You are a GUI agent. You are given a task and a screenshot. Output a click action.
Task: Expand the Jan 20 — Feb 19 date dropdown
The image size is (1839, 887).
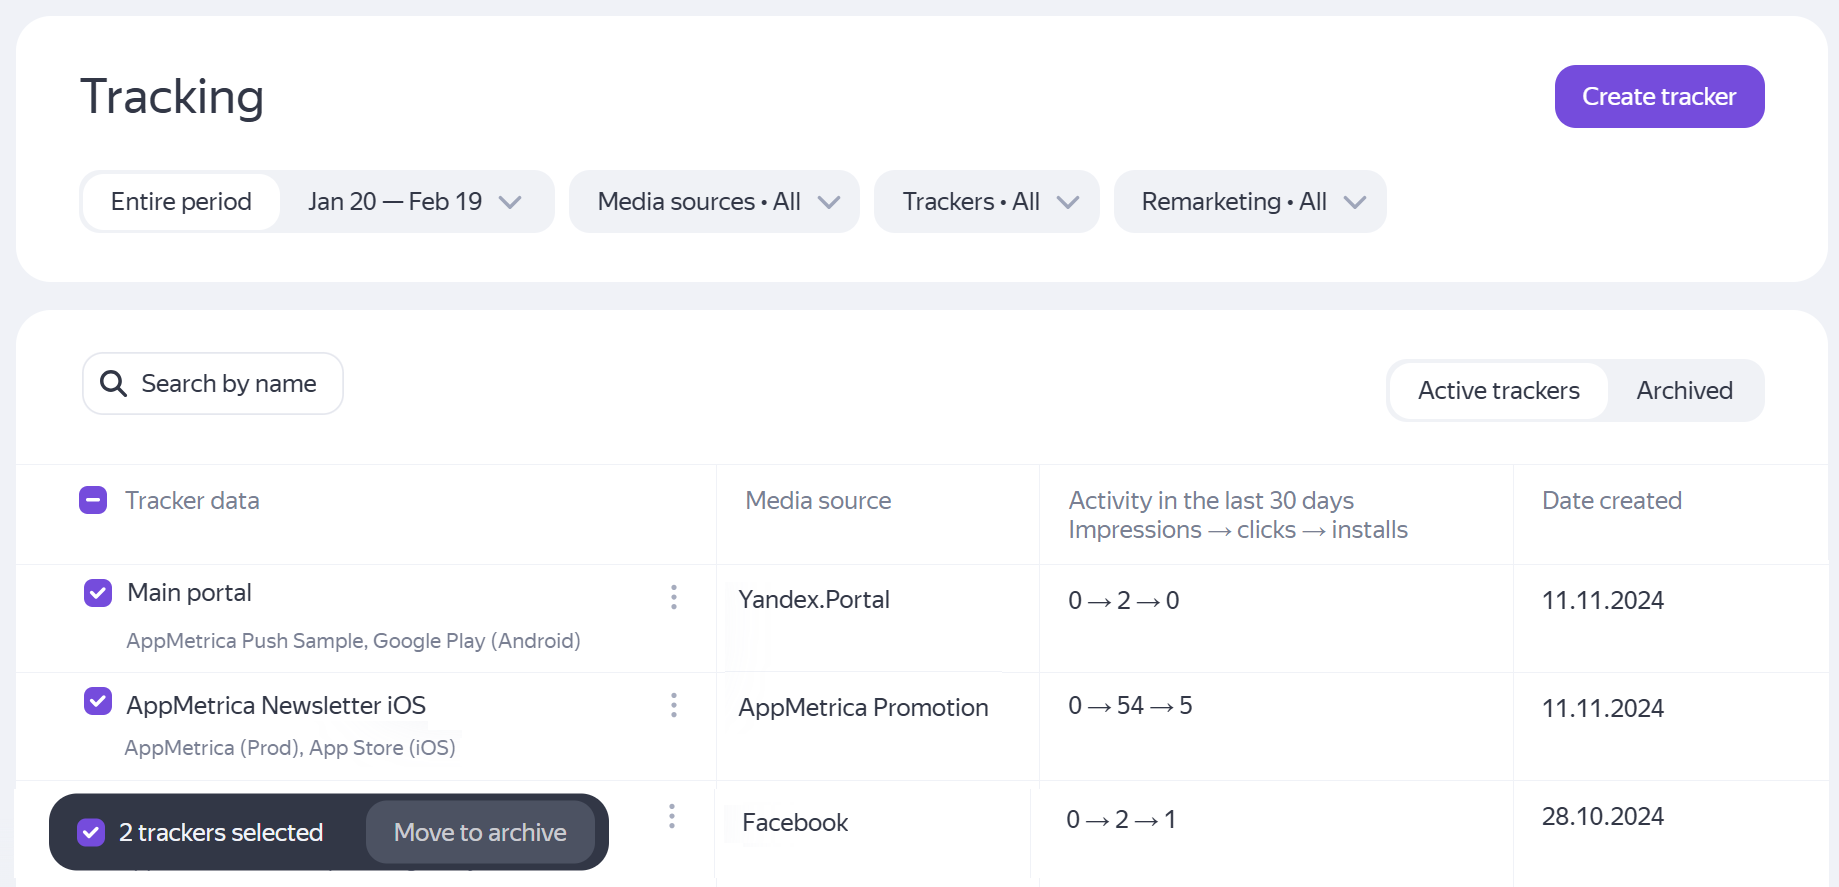tap(415, 202)
